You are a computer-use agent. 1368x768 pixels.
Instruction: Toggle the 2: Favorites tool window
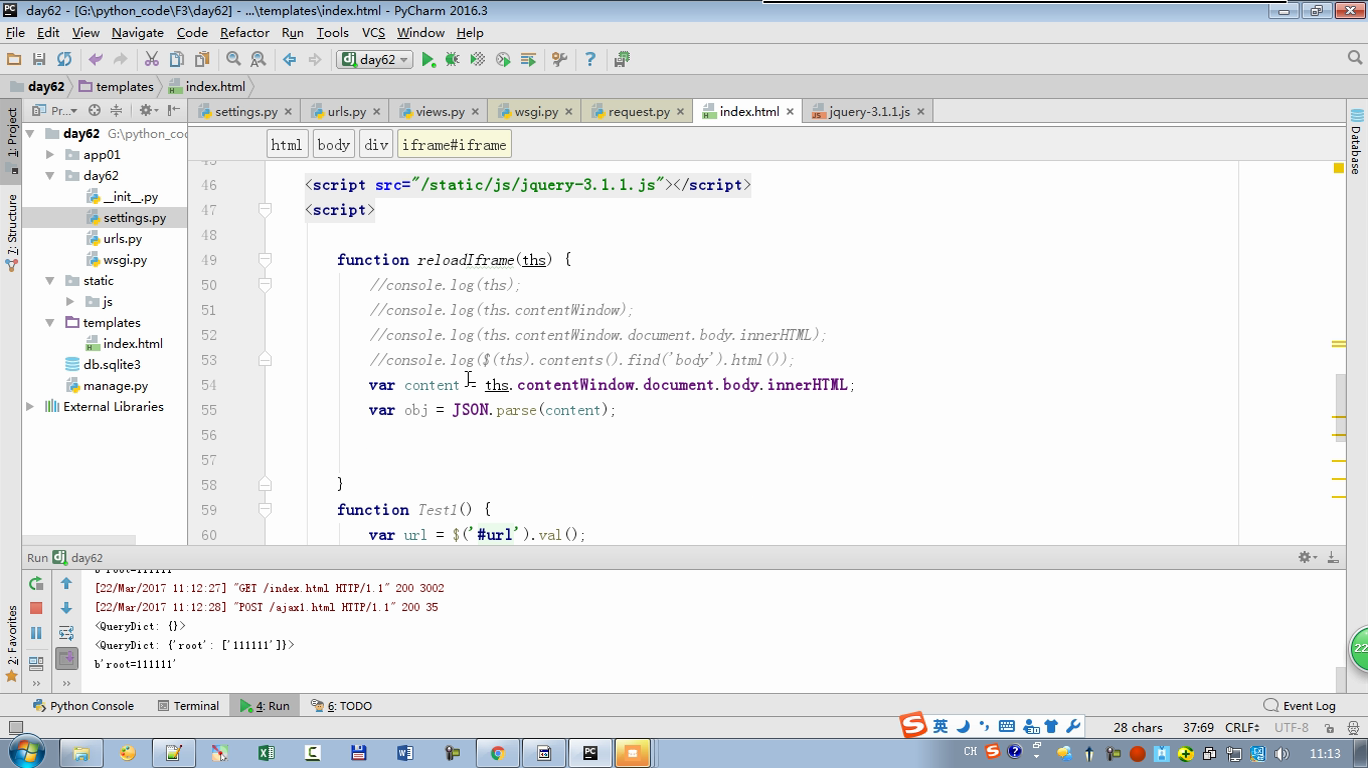(11, 643)
